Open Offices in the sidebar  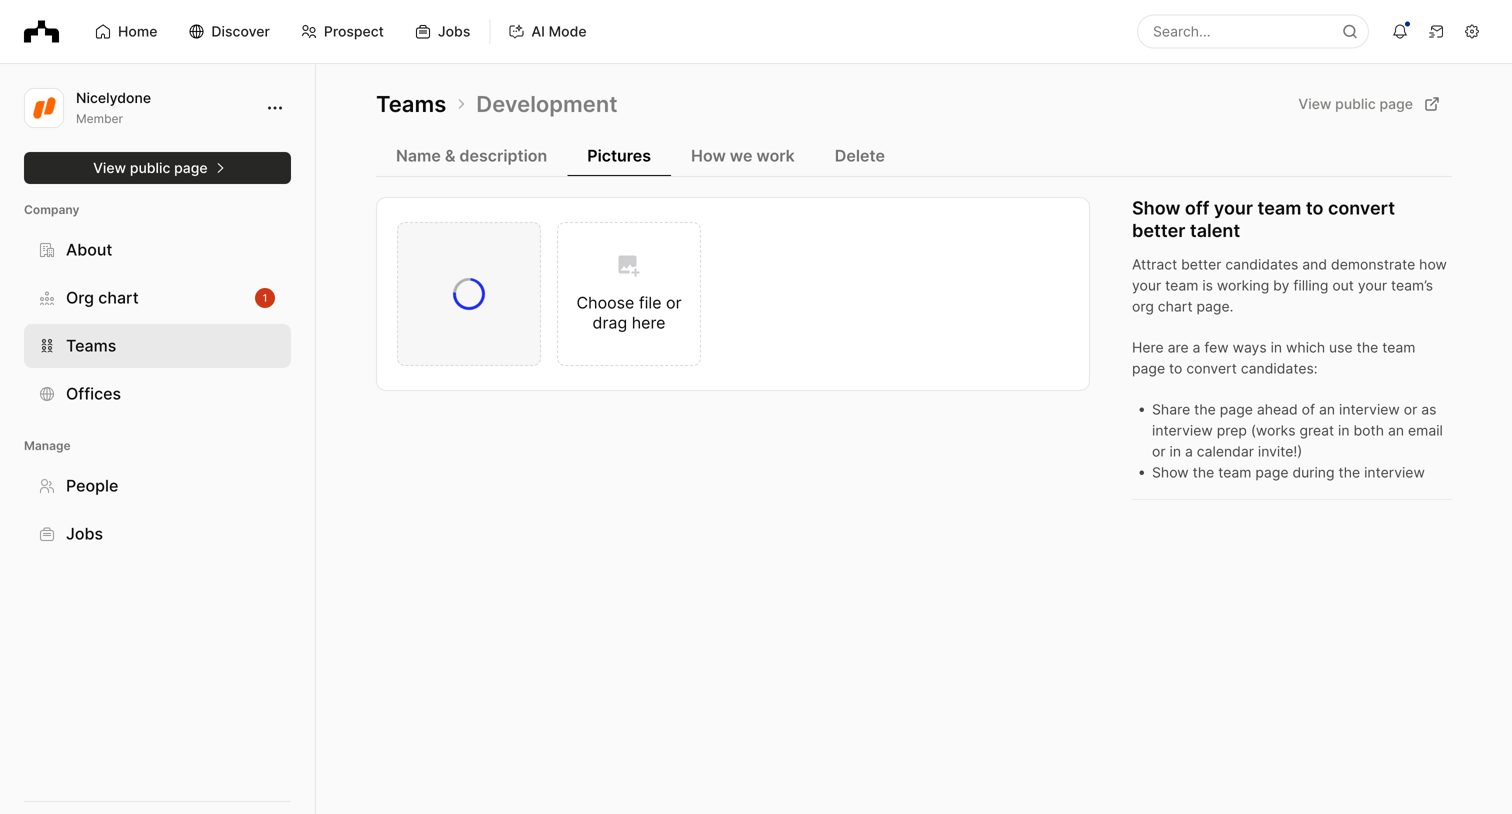(x=157, y=394)
